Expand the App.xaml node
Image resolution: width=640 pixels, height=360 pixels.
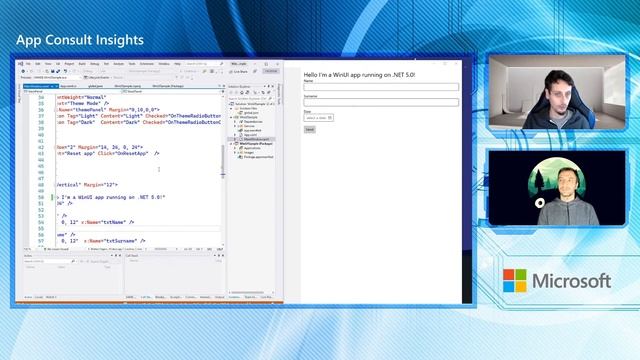click(x=235, y=135)
